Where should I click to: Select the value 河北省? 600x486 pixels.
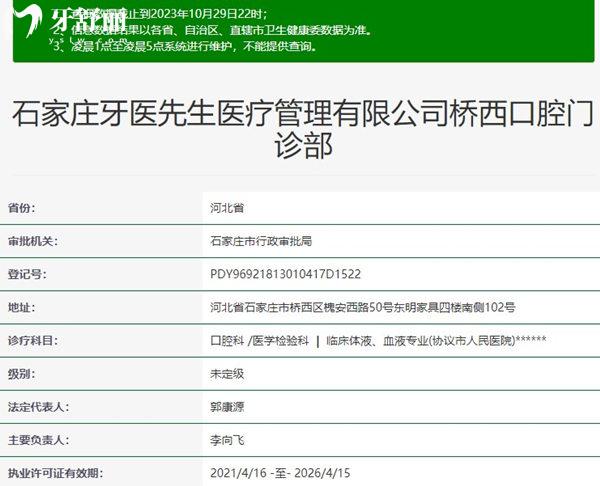pyautogui.click(x=227, y=208)
